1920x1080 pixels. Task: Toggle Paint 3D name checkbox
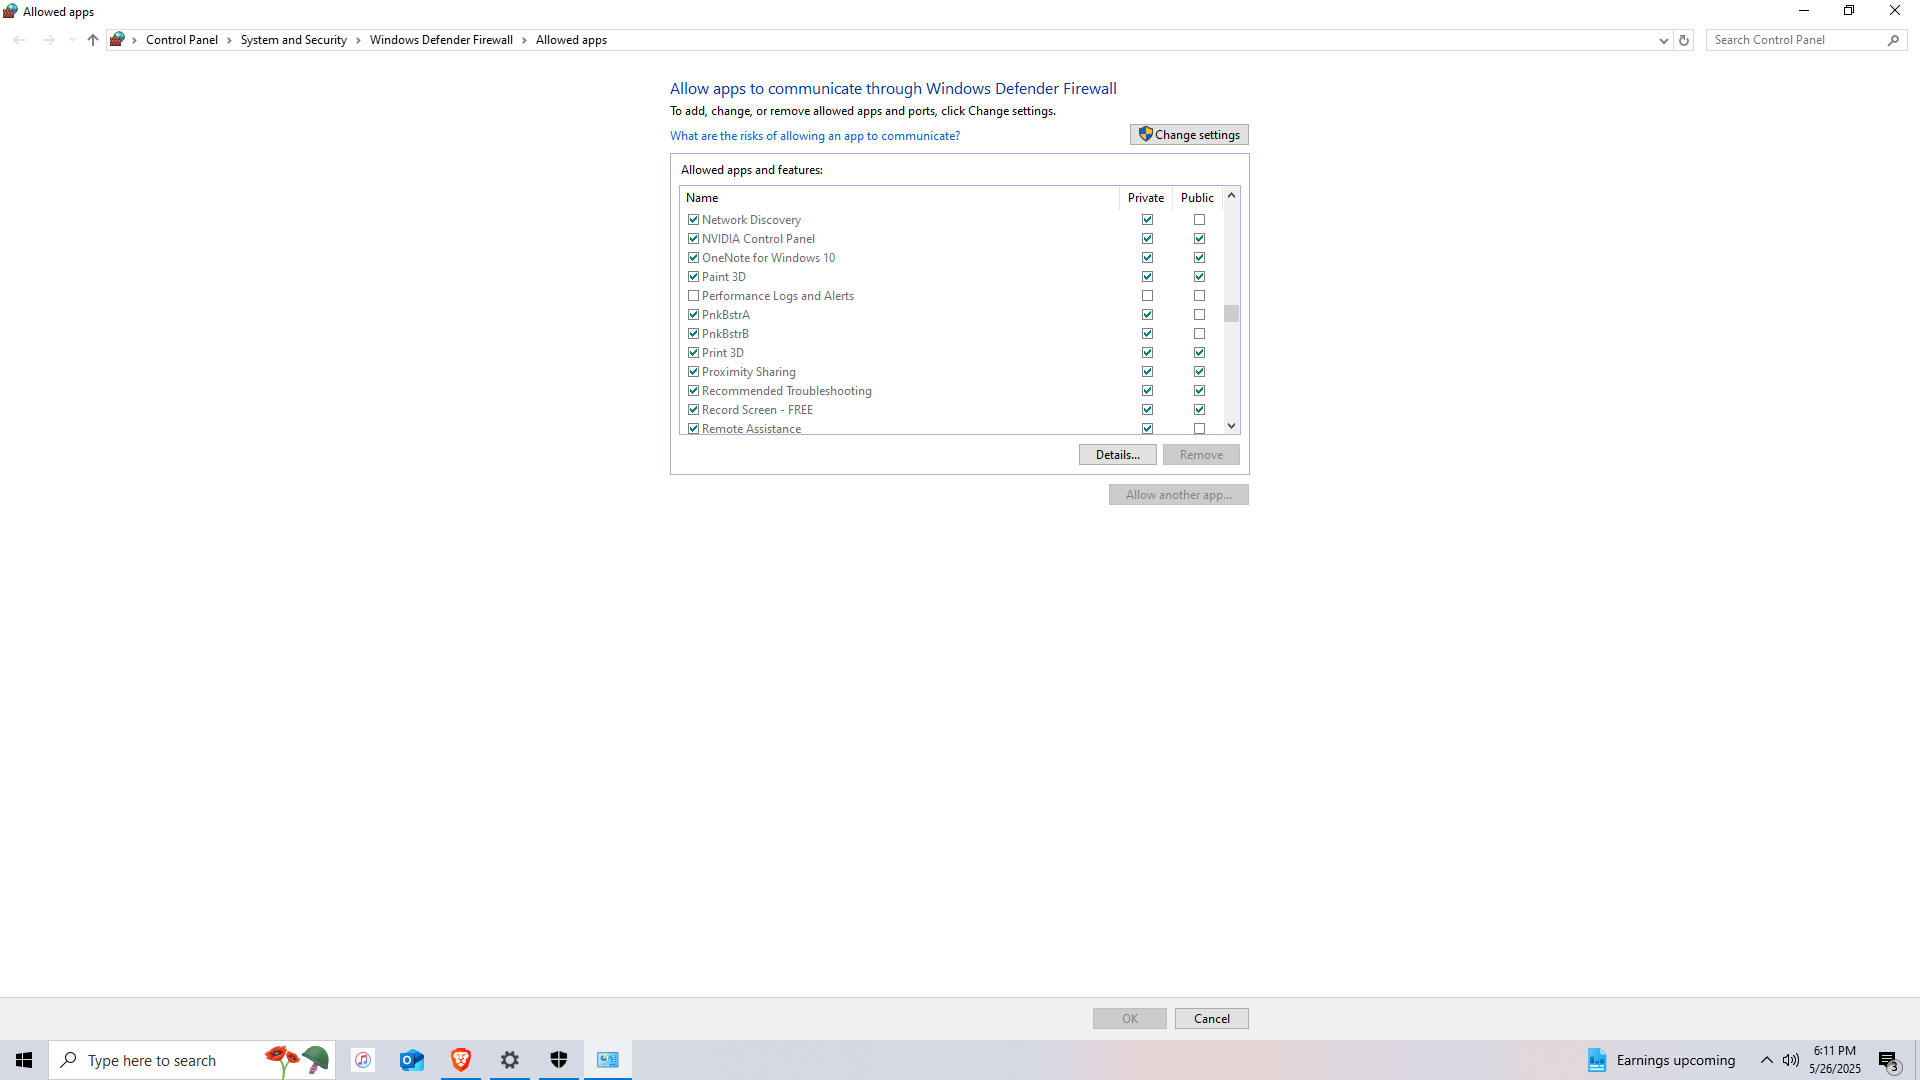pos(693,277)
